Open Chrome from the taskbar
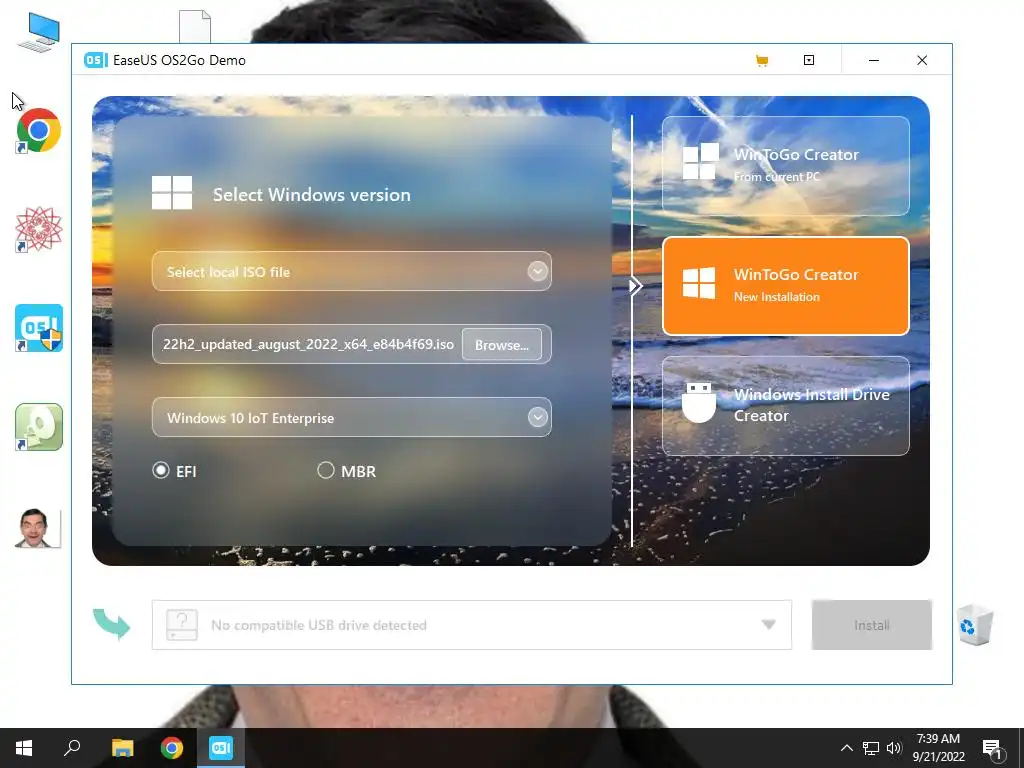The image size is (1024, 768). 172,748
